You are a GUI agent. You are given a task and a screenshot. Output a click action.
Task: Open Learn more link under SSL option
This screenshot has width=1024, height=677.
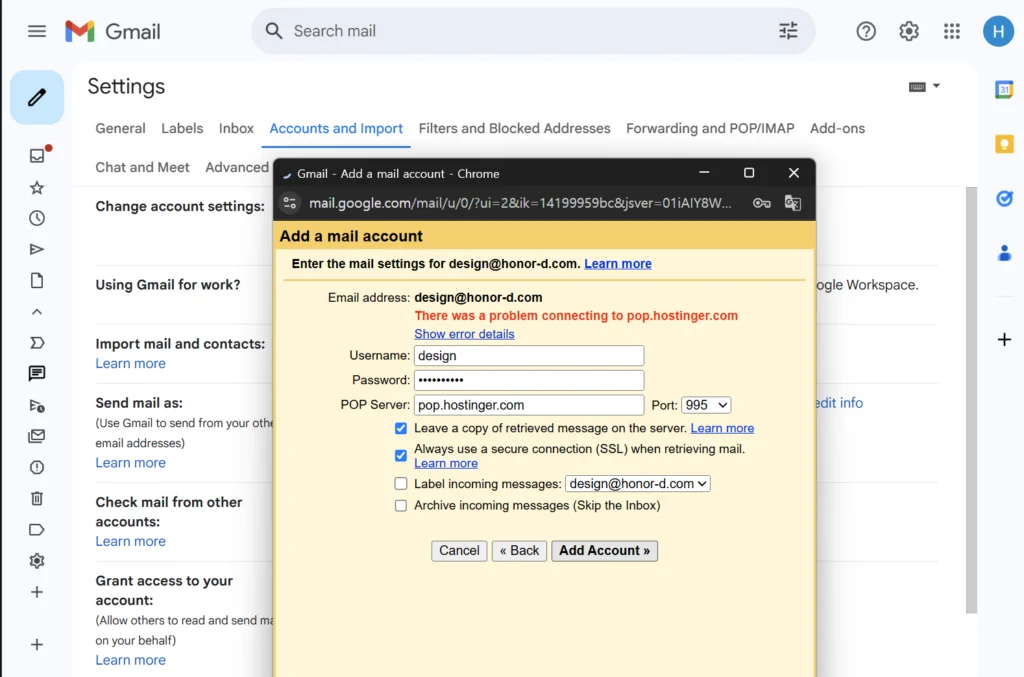point(446,463)
